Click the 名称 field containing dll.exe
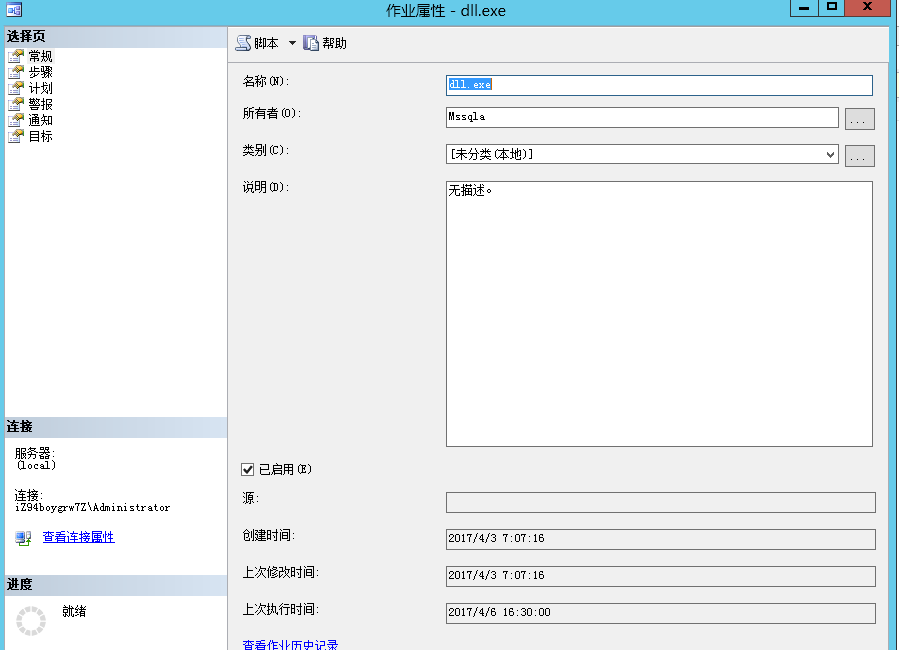 point(659,85)
